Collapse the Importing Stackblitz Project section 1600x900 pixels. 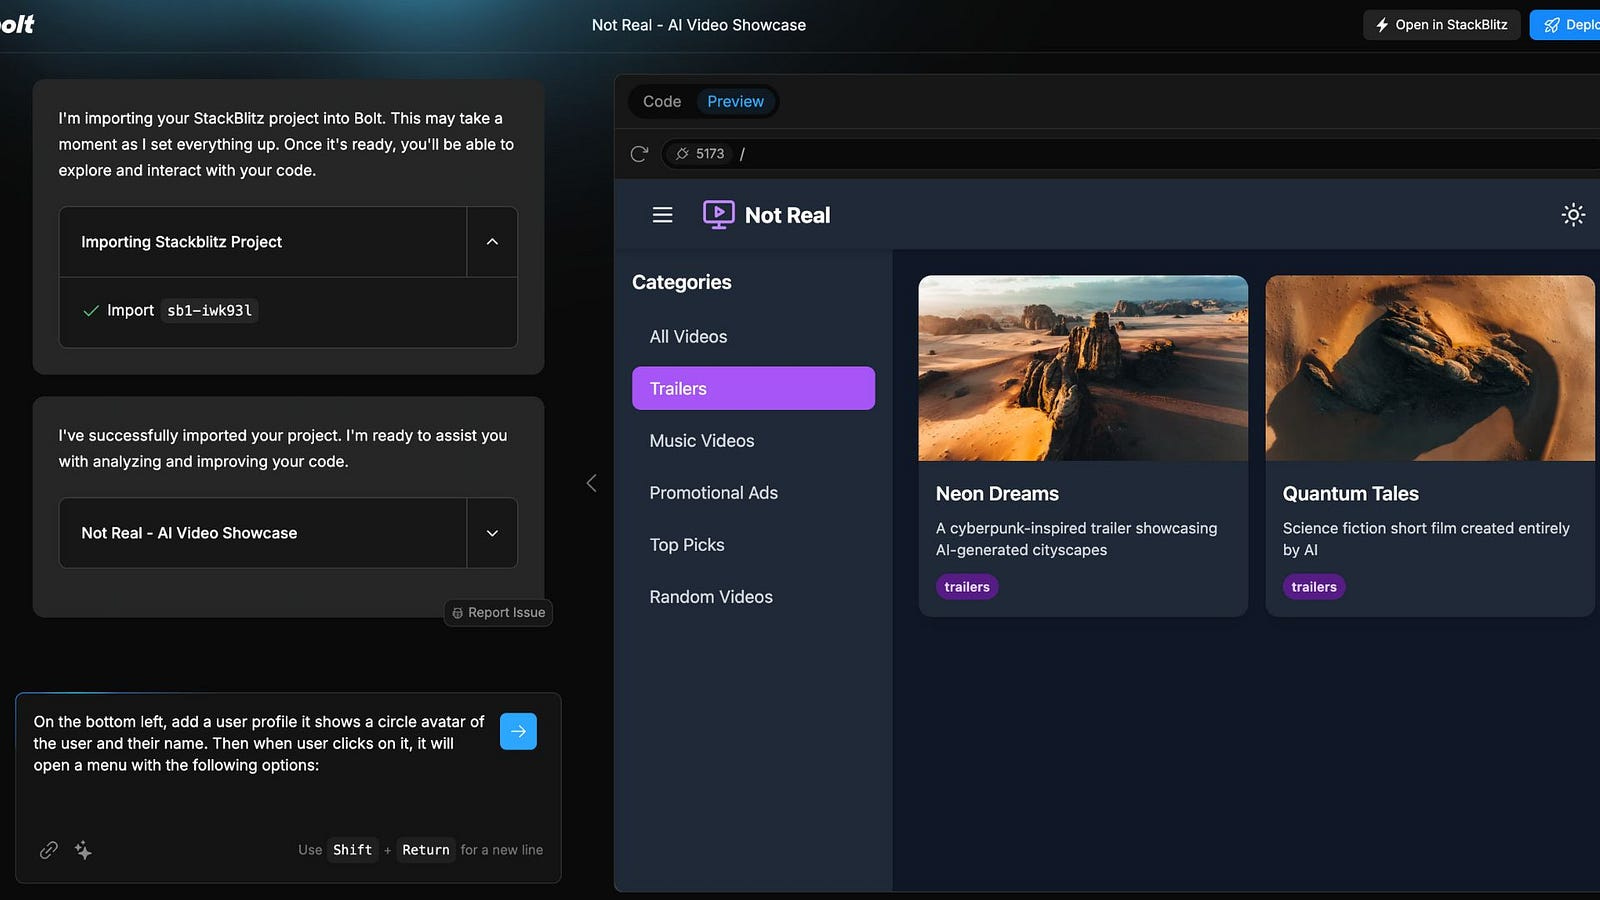click(x=492, y=242)
